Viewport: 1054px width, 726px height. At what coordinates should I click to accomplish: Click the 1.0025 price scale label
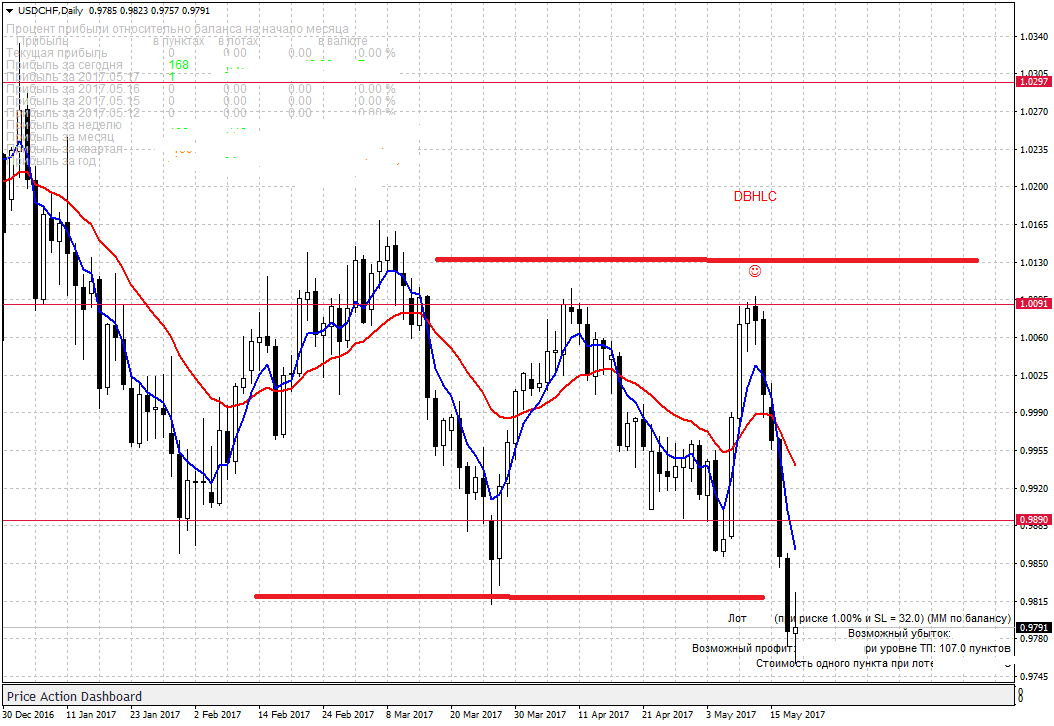tap(1034, 375)
